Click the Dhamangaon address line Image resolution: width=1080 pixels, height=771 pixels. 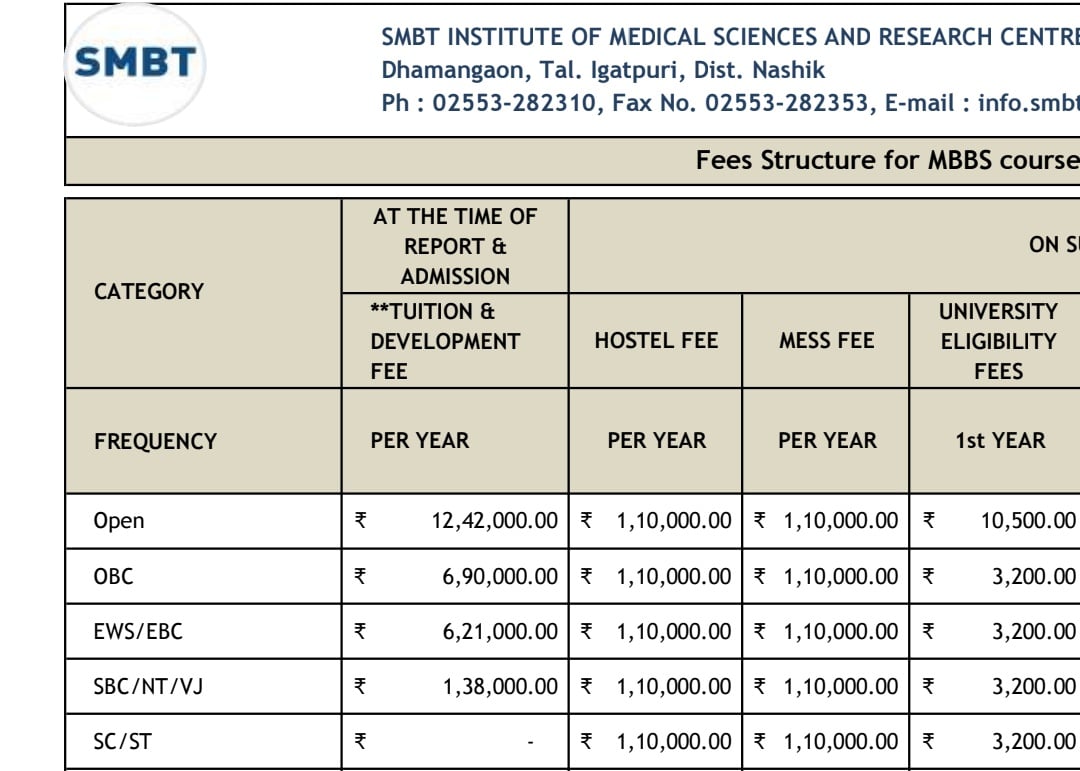click(x=603, y=70)
